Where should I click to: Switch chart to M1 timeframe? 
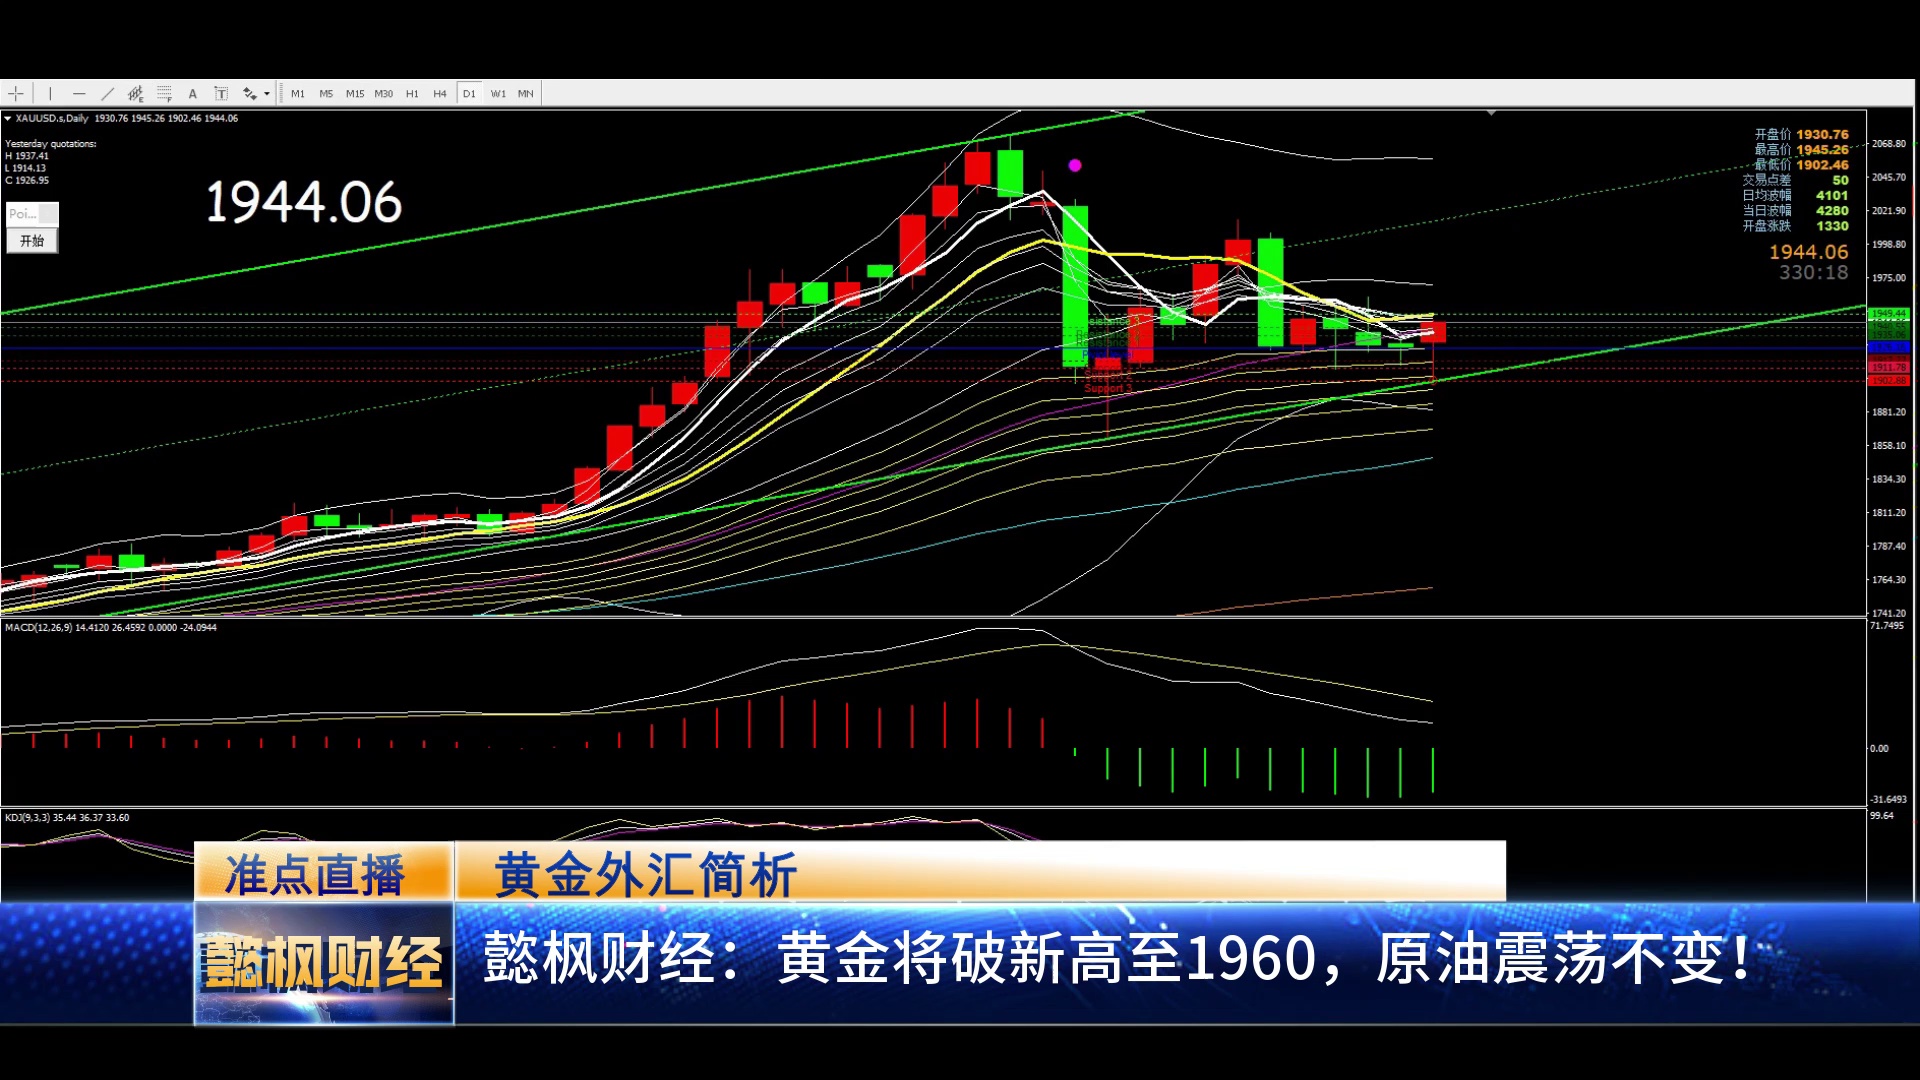298,94
